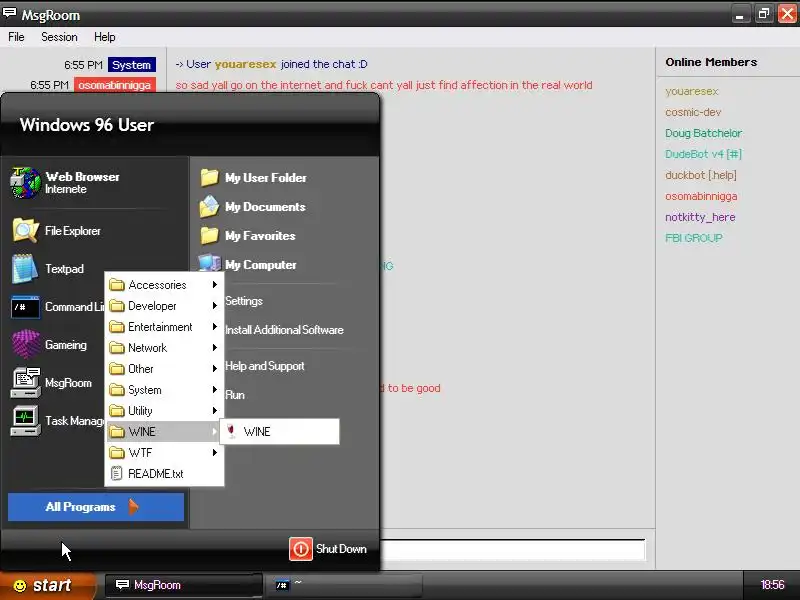Click the Developer folder icon

pos(117,306)
